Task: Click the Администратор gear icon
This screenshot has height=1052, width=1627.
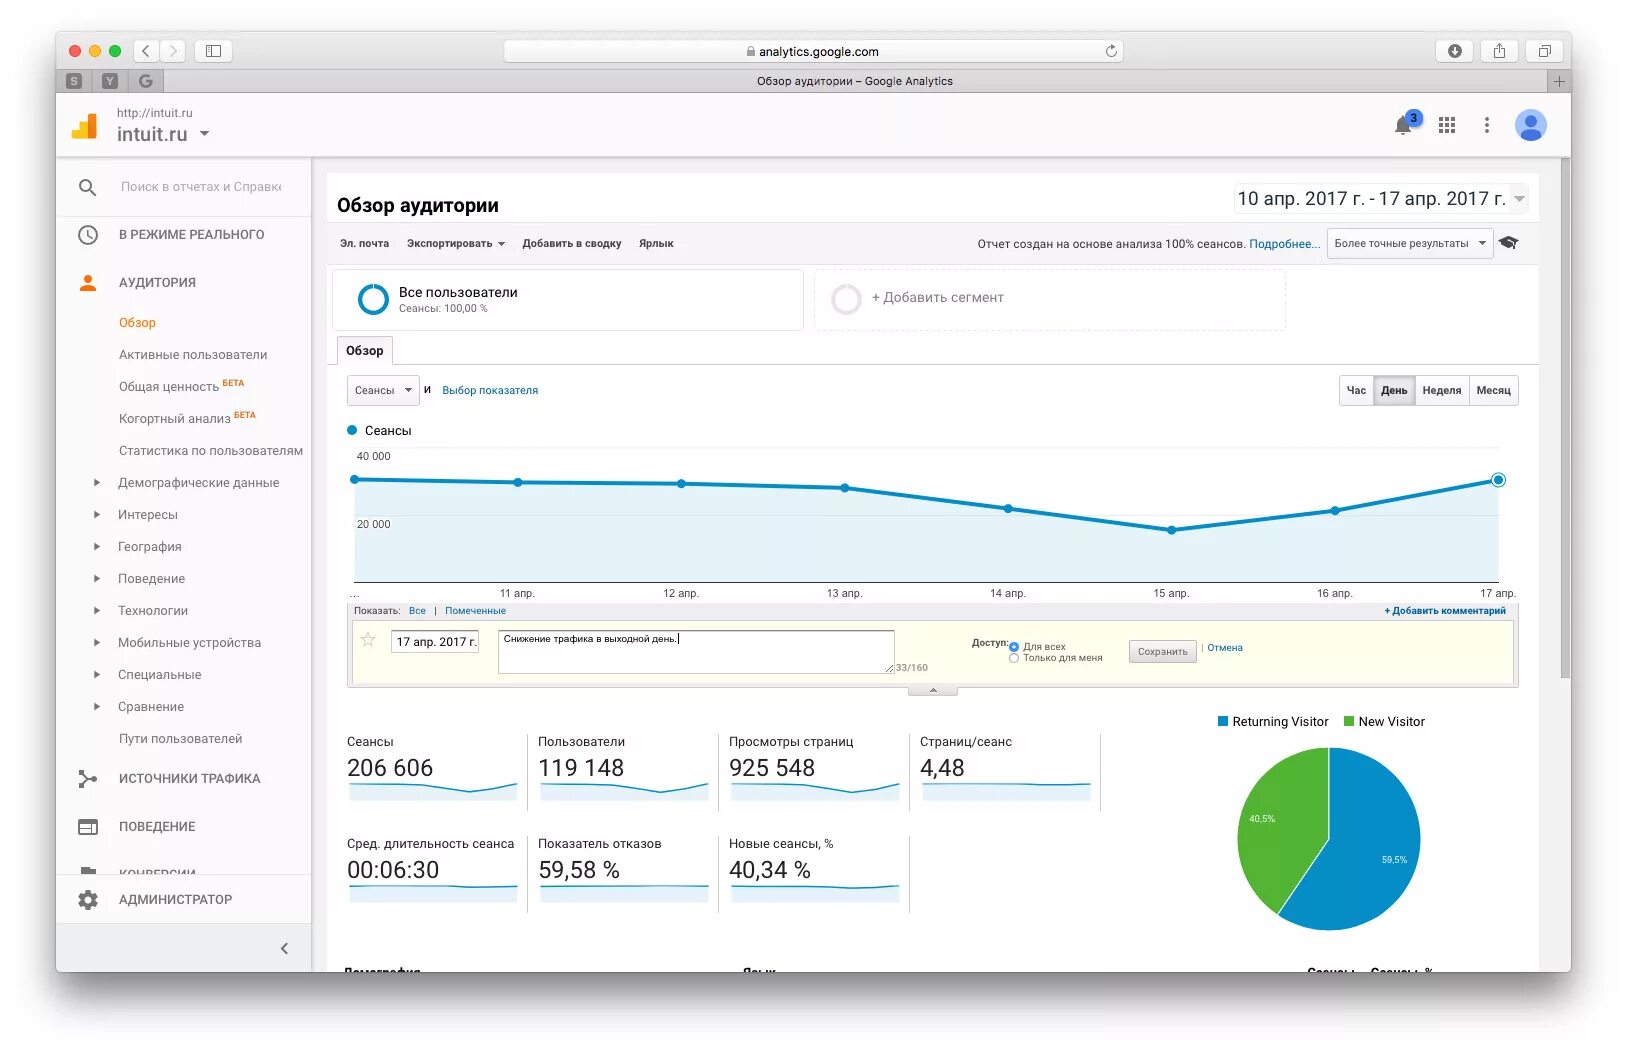Action: [88, 900]
